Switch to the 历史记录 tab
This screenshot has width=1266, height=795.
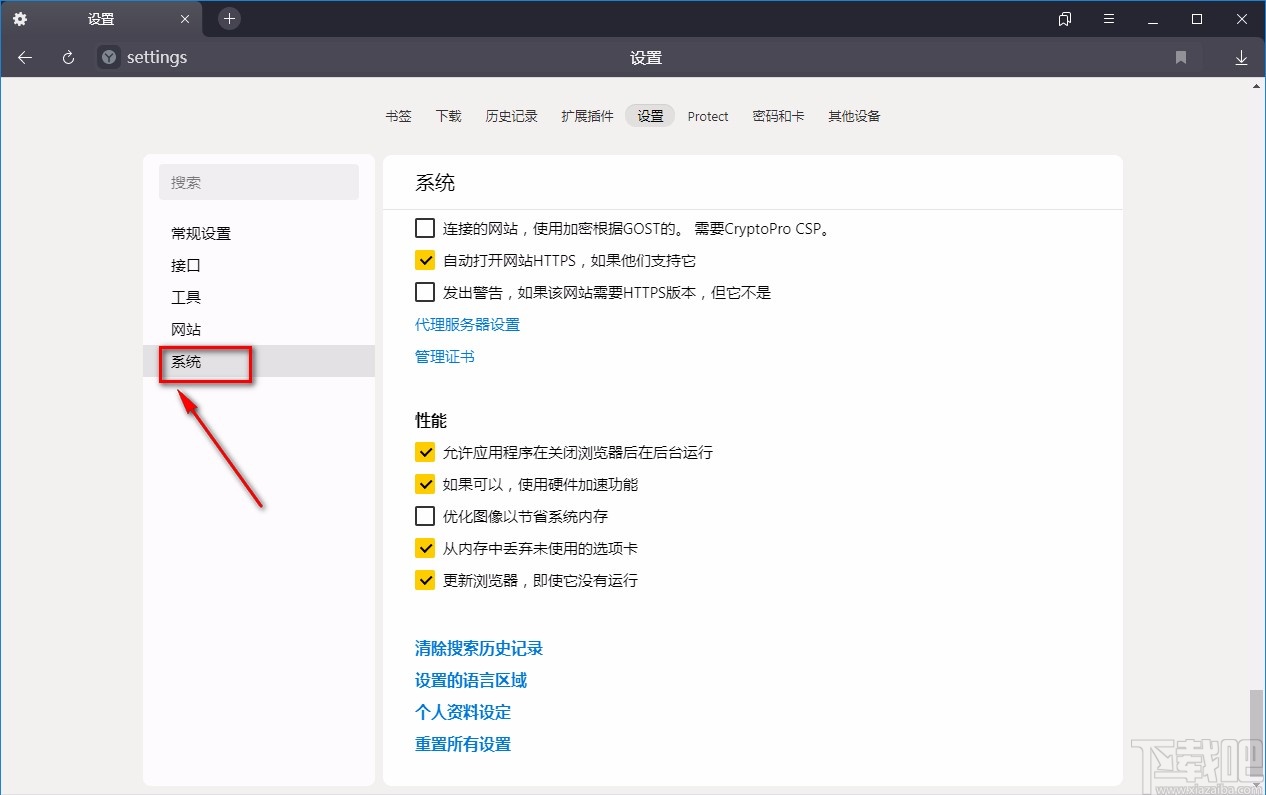point(511,116)
